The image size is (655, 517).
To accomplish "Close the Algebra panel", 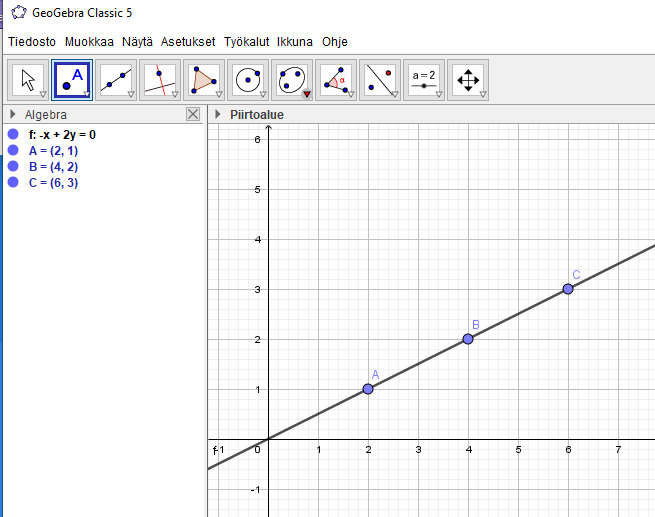I will (193, 115).
